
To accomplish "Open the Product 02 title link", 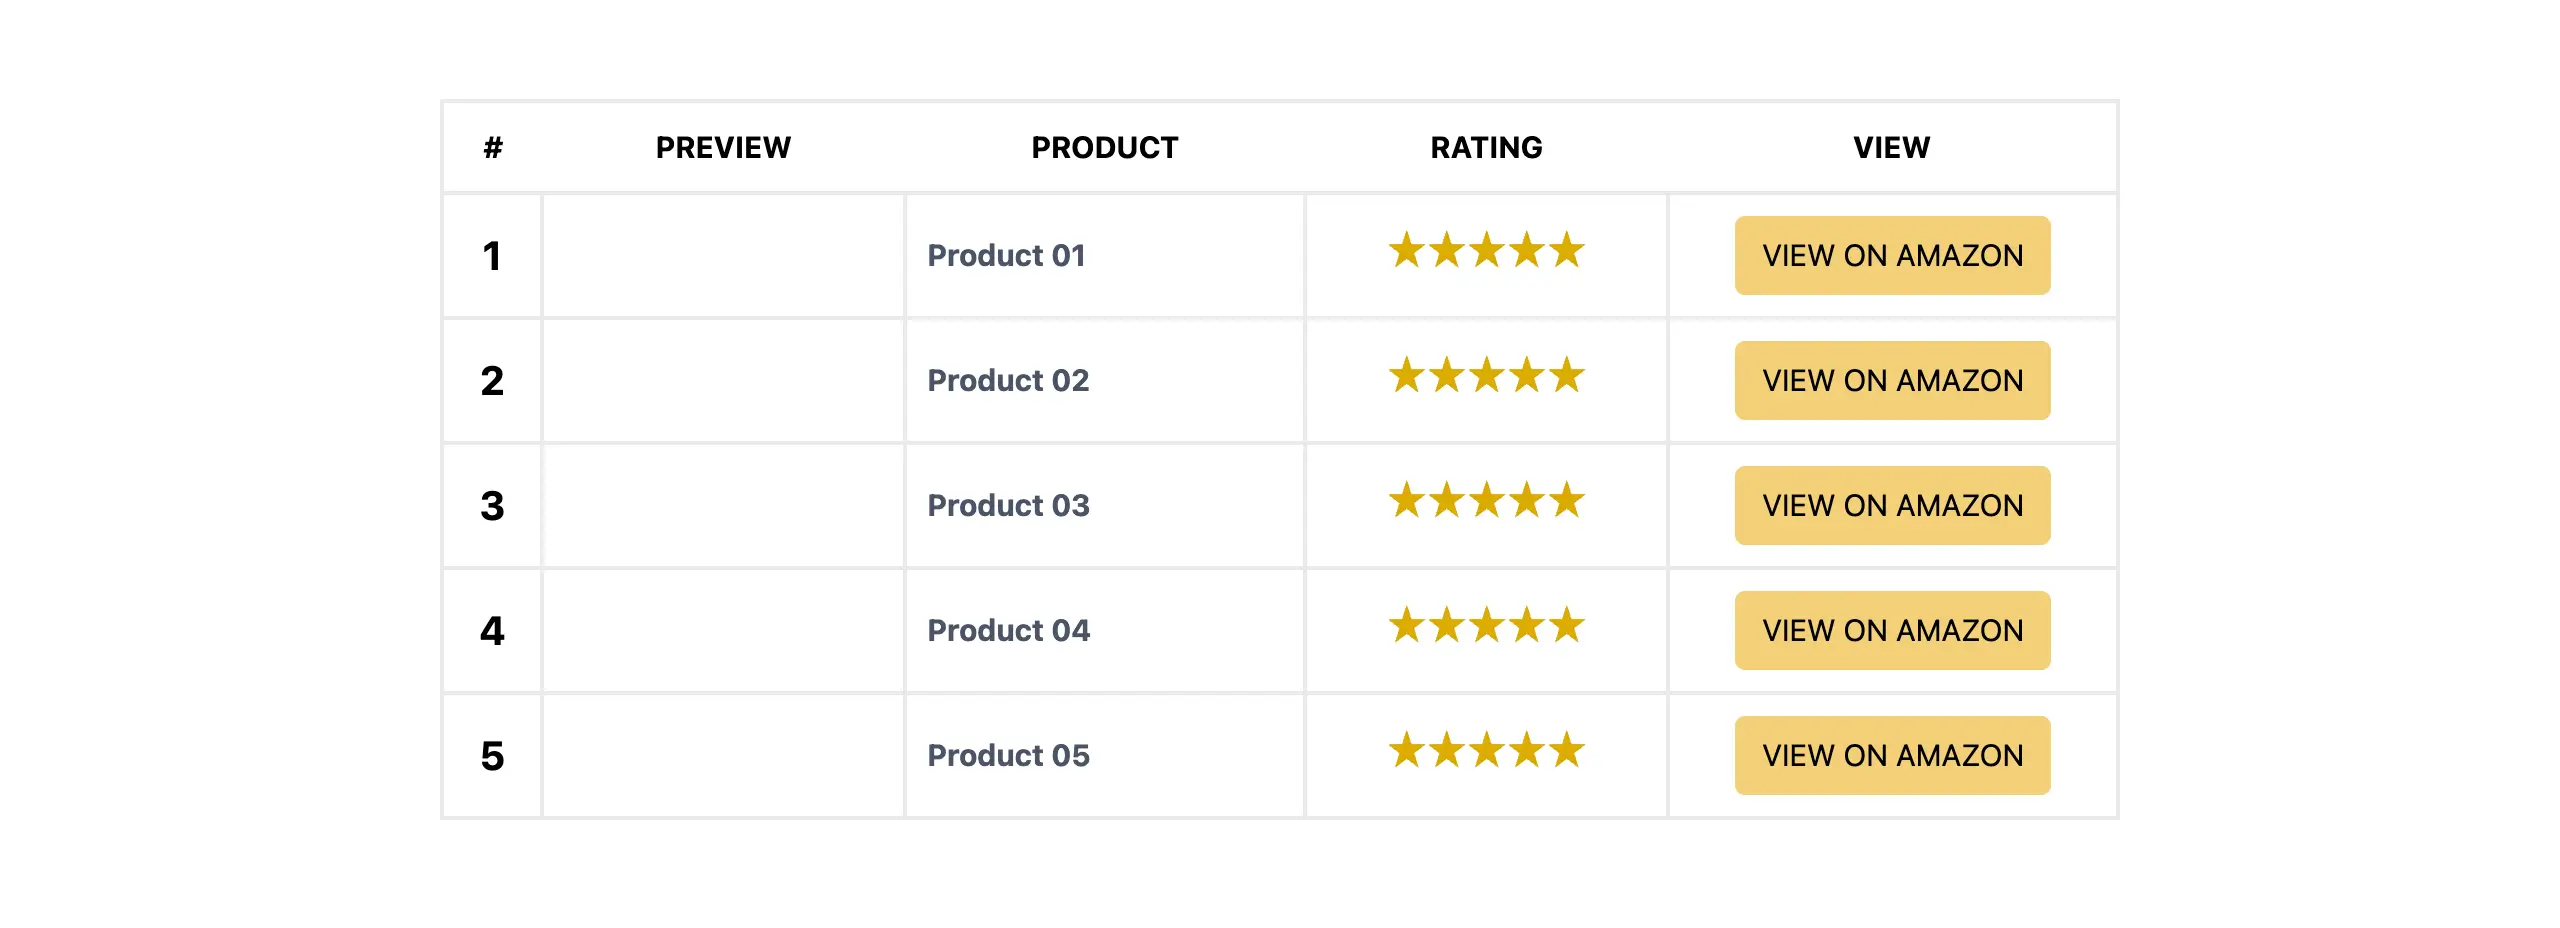I will tap(1008, 381).
